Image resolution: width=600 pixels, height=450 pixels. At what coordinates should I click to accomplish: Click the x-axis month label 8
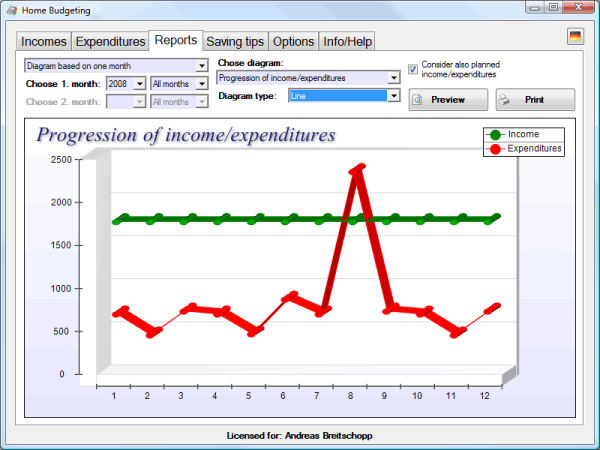[350, 396]
